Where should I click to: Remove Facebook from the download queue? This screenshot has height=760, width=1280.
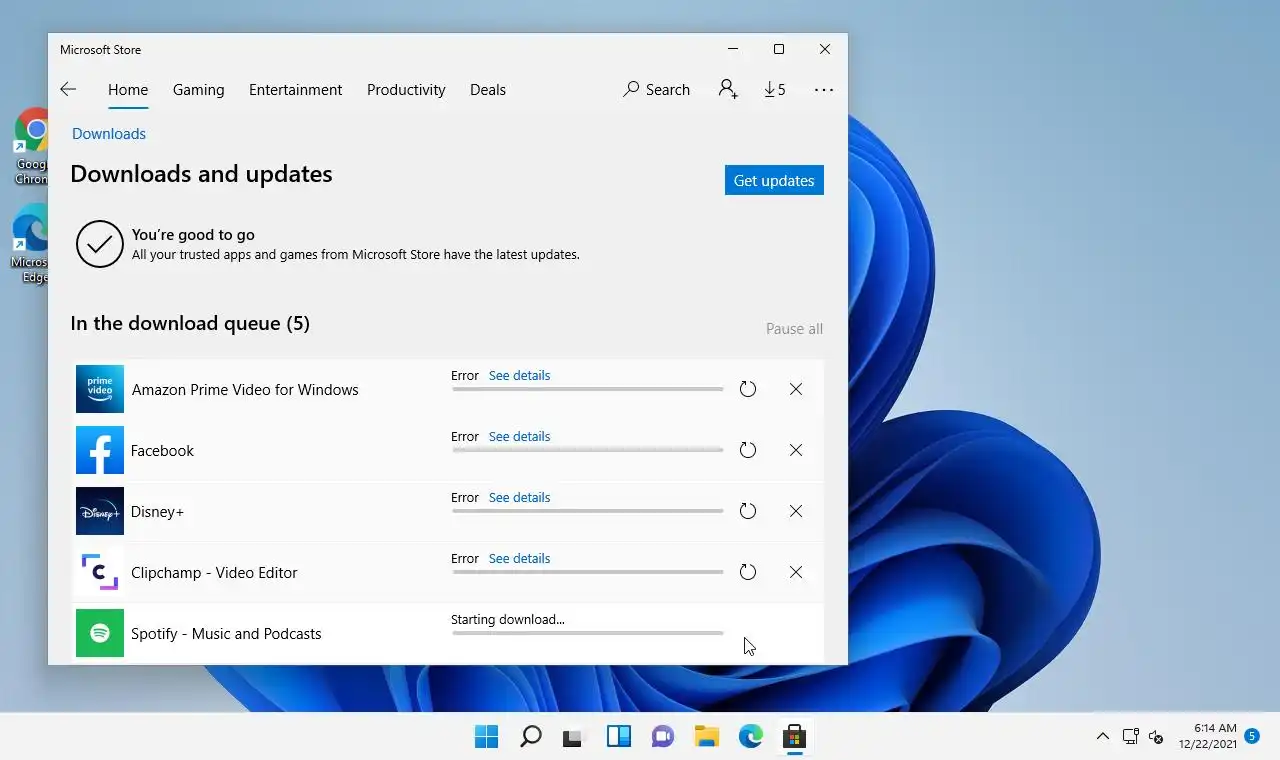(x=796, y=450)
